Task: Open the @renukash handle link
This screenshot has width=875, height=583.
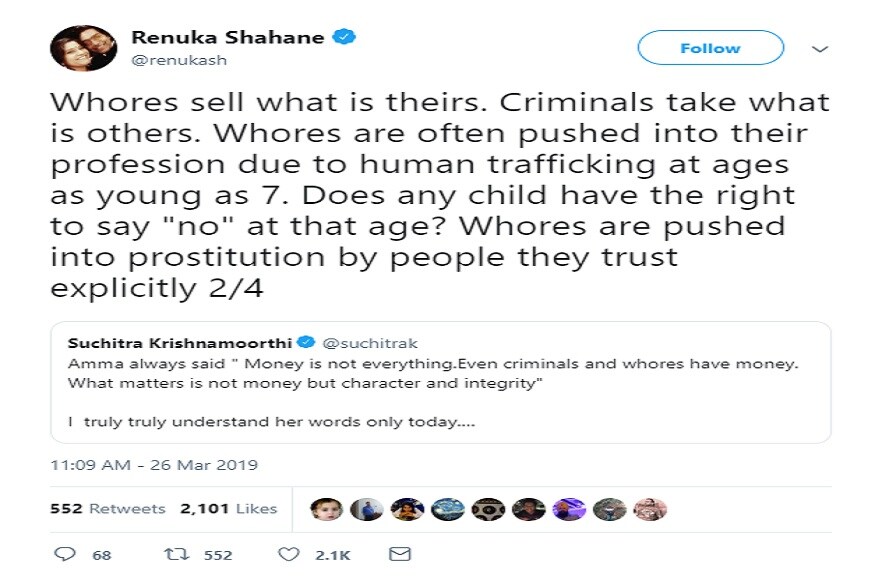Action: pos(180,60)
